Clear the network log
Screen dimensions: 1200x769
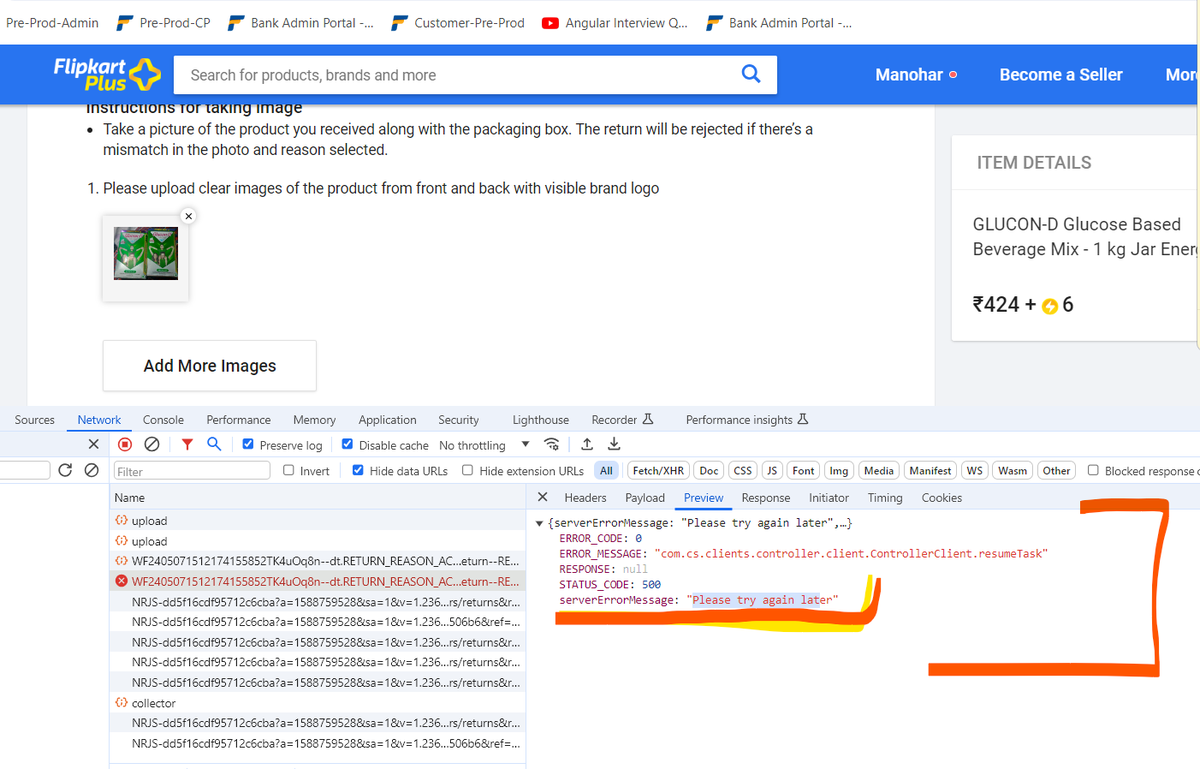click(x=152, y=445)
